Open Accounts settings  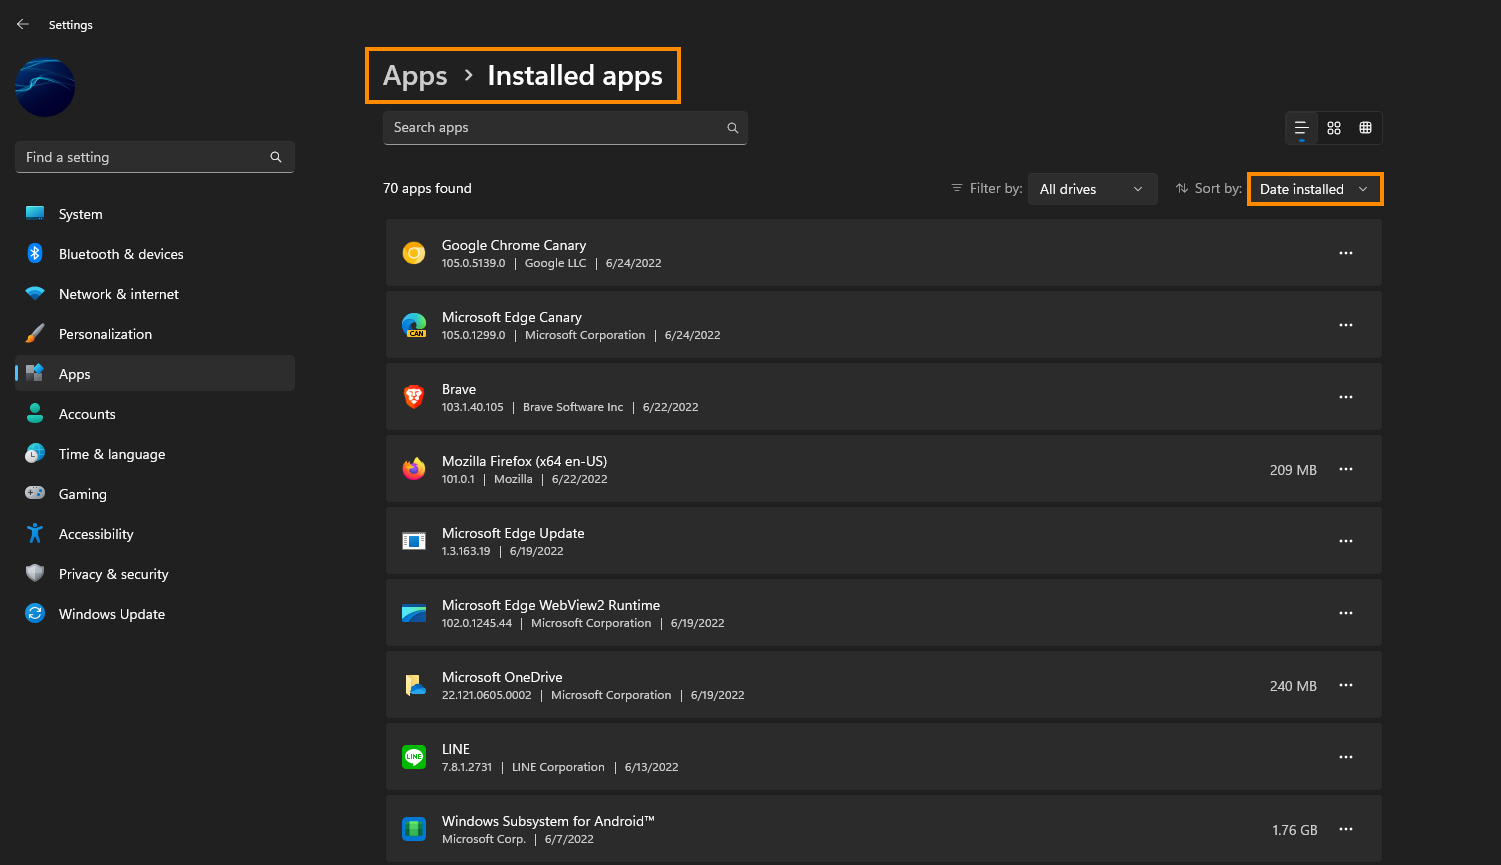pos(155,414)
